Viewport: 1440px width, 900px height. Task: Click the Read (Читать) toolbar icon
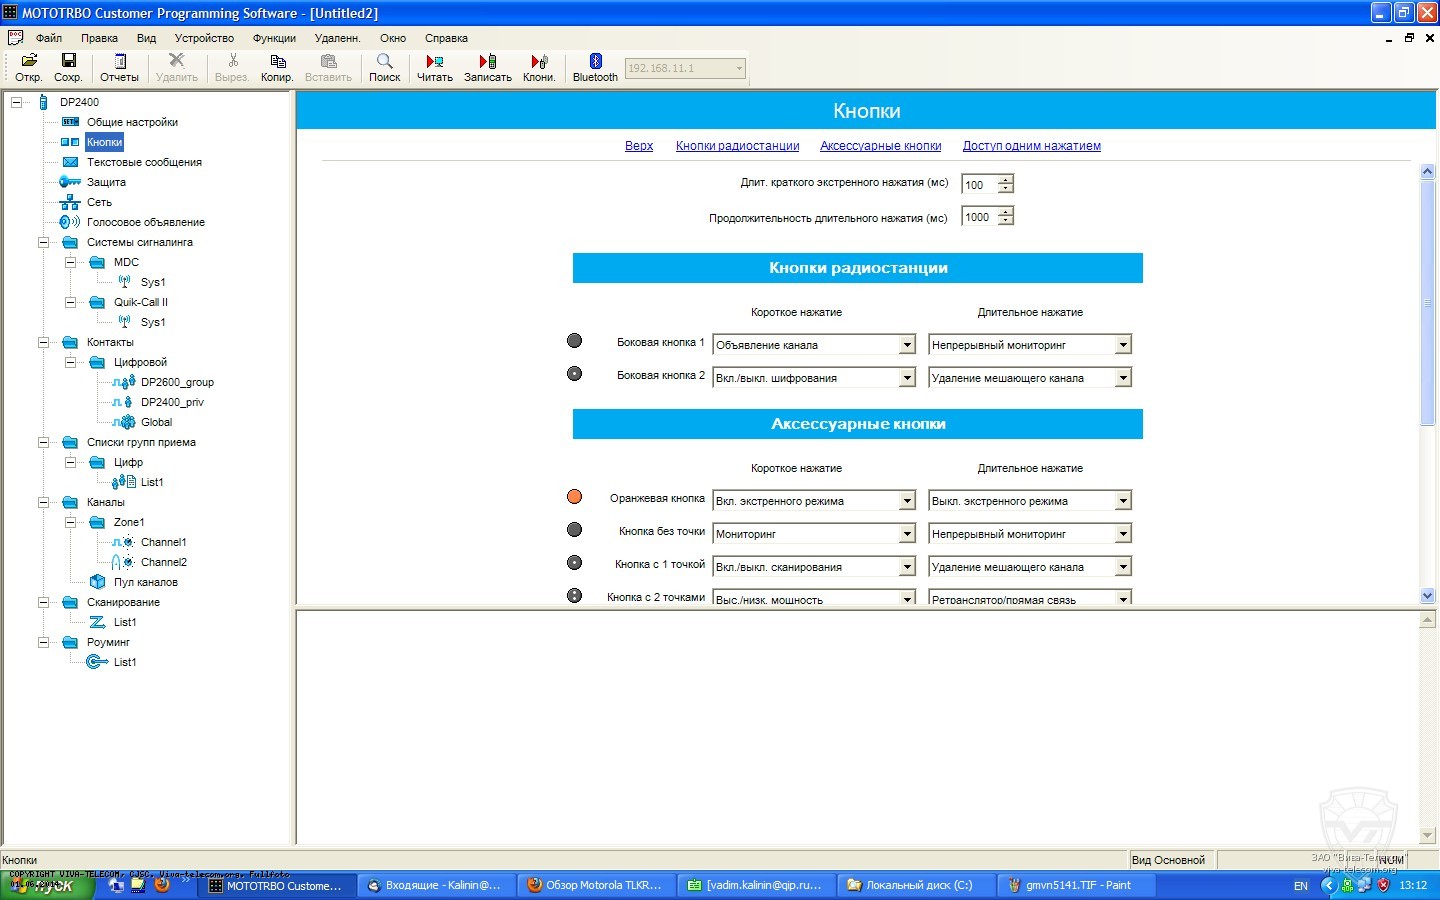click(x=434, y=62)
